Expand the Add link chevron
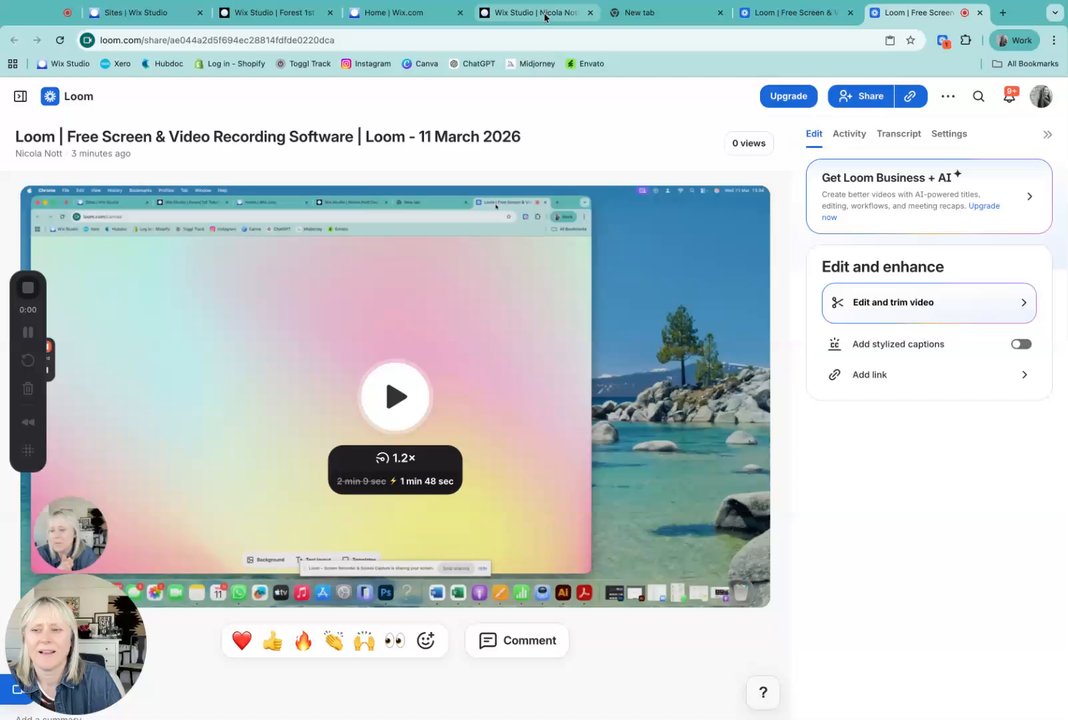 (x=1024, y=375)
